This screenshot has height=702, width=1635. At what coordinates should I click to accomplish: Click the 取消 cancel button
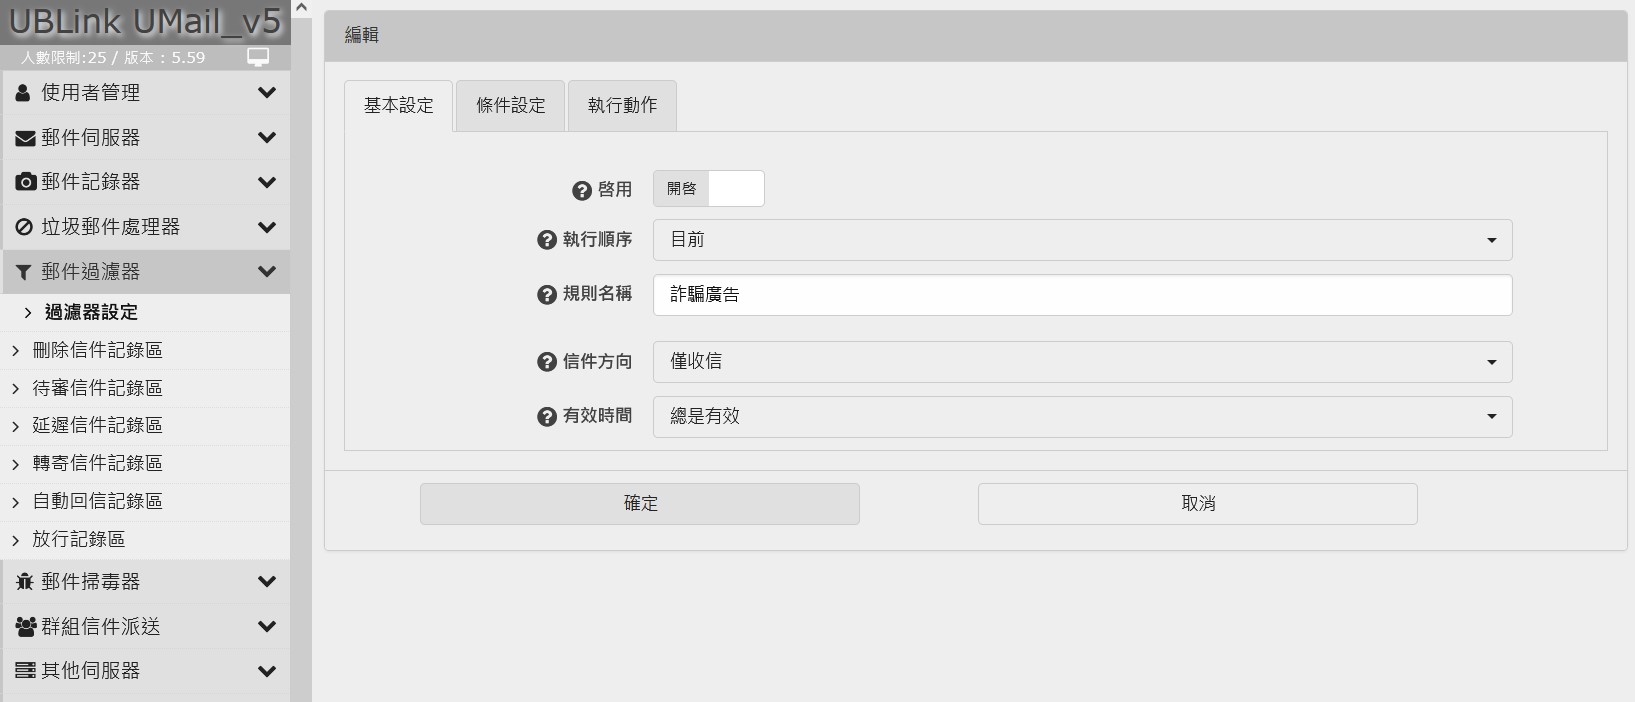(x=1197, y=504)
